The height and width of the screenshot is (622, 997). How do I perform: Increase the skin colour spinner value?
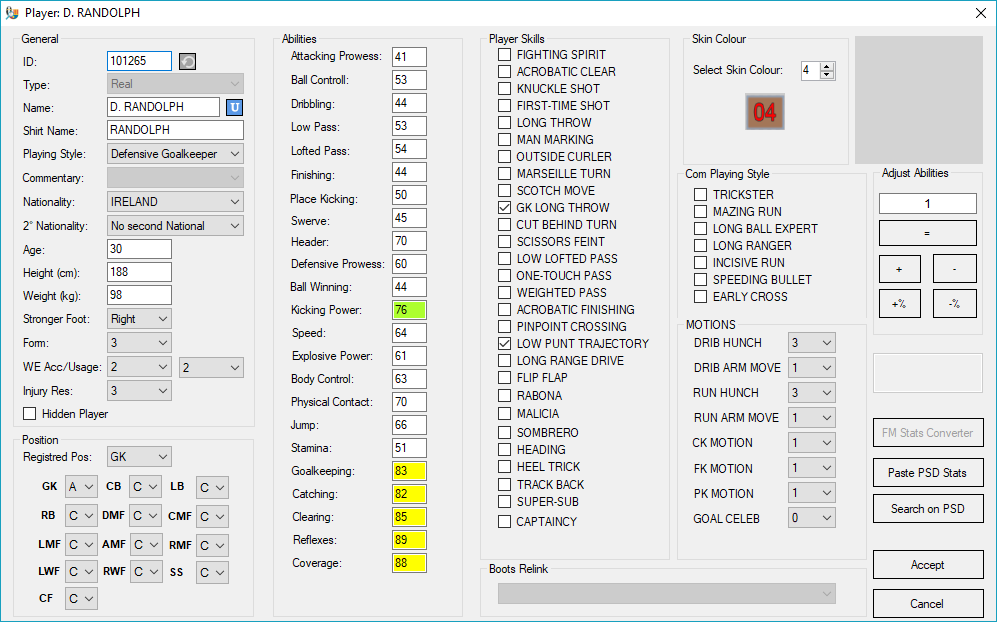(827, 67)
